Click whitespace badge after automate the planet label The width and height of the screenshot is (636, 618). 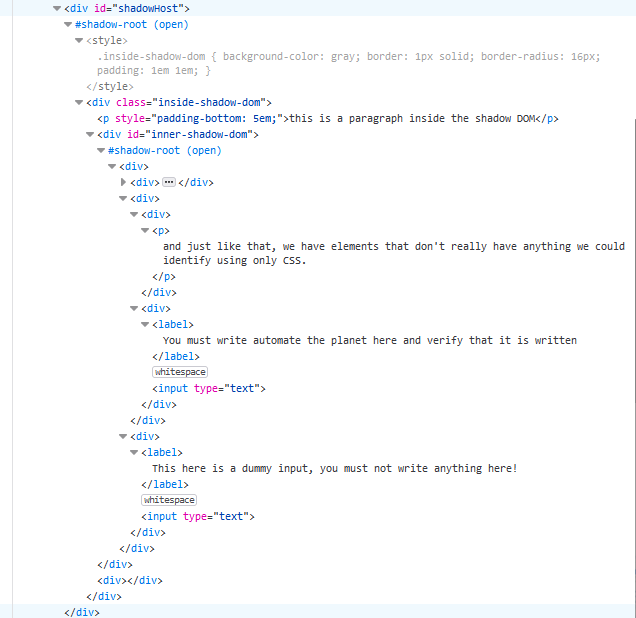(x=180, y=372)
